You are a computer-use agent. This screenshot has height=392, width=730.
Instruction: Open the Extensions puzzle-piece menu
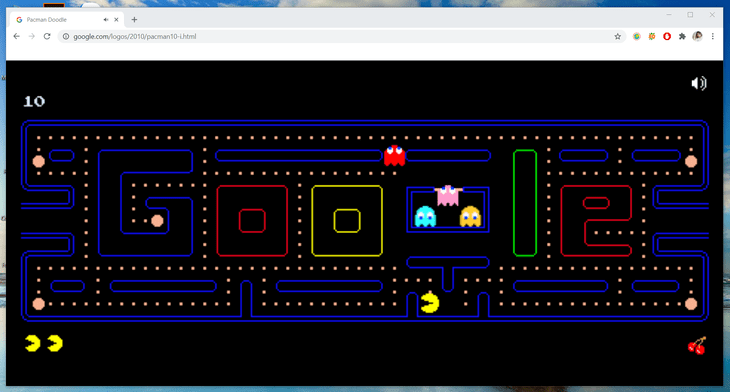coord(682,36)
